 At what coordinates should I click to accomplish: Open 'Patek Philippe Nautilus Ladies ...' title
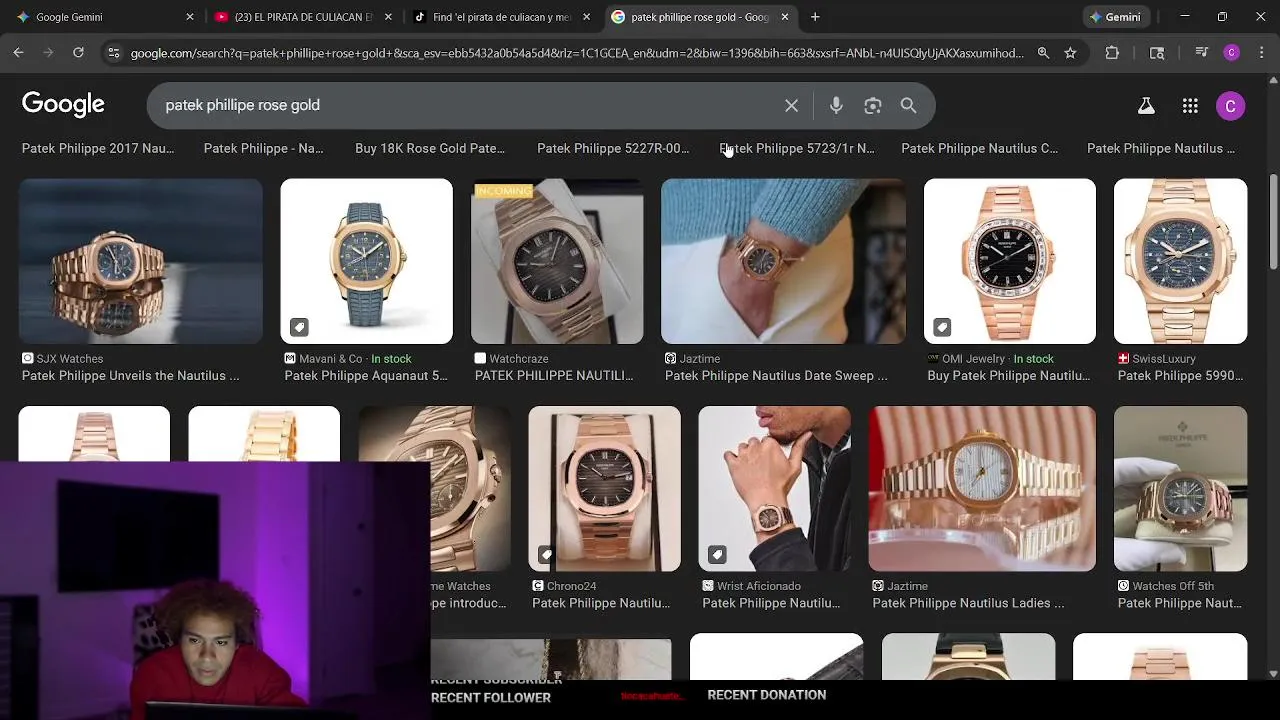968,603
